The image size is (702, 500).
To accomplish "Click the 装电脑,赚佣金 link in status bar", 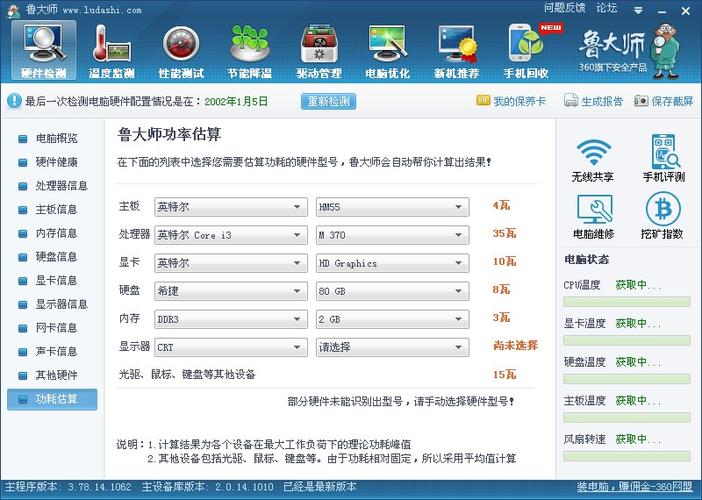I will (634, 487).
